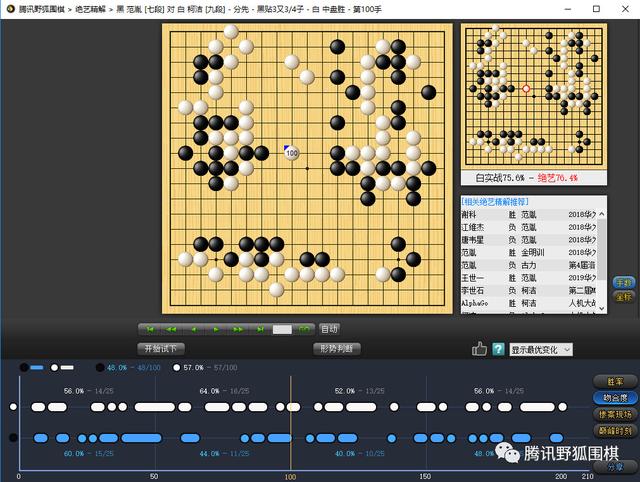Open the 谢科 胜 范胤 game record

[x=529, y=214]
